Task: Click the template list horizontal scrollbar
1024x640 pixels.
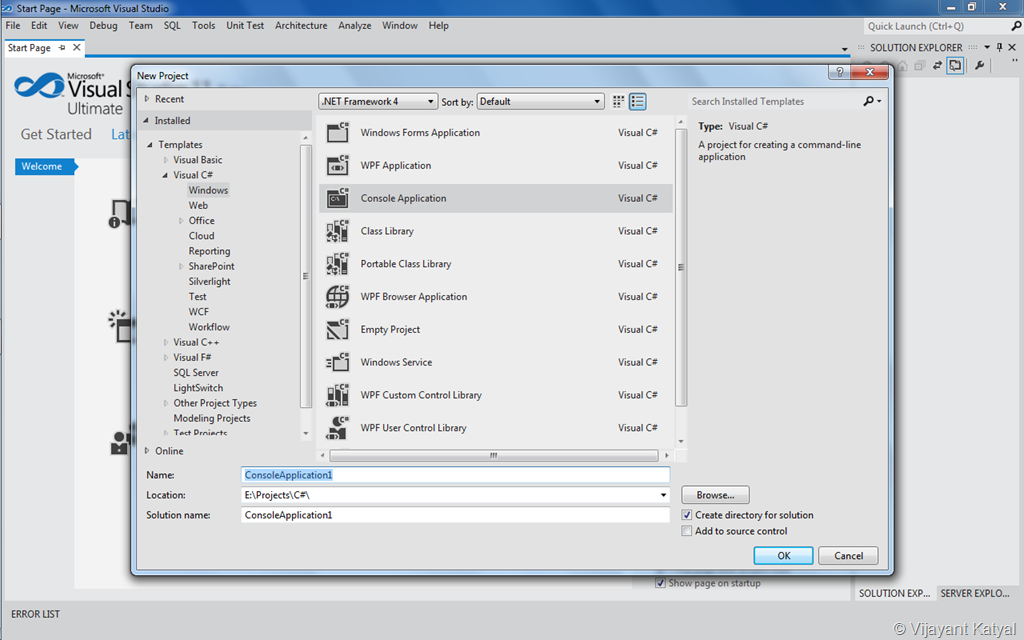Action: click(494, 455)
